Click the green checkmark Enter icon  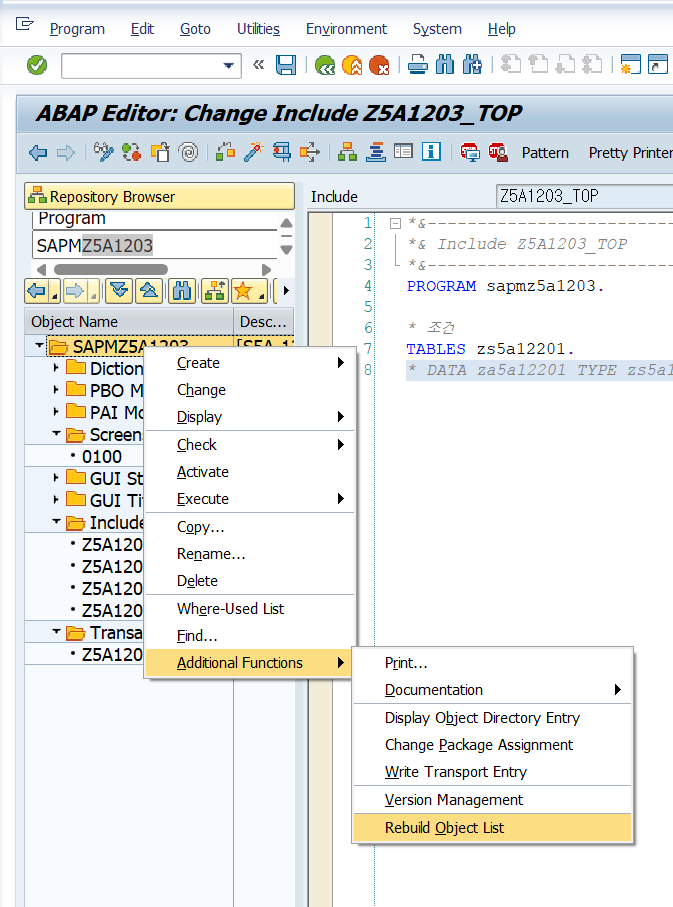(37, 65)
